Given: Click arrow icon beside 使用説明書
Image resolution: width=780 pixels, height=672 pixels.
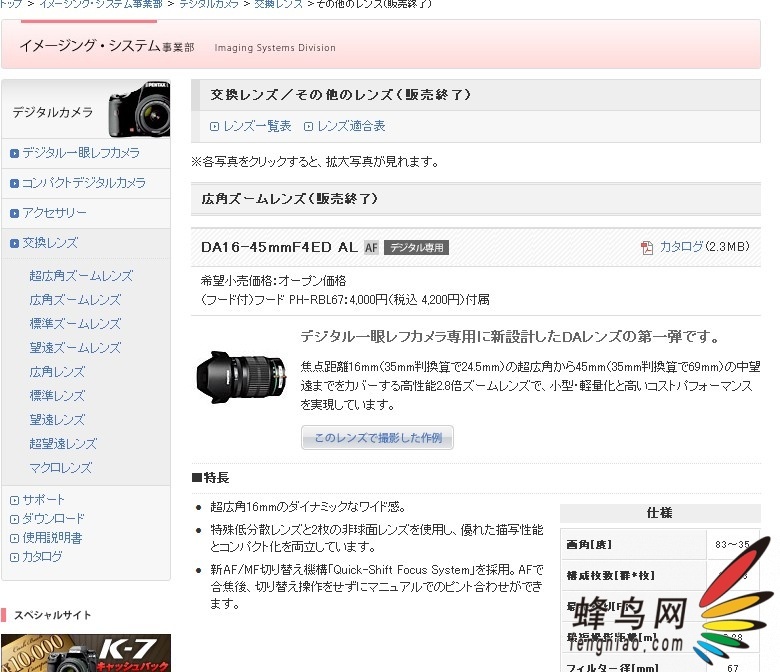Looking at the screenshot, I should [x=14, y=538].
